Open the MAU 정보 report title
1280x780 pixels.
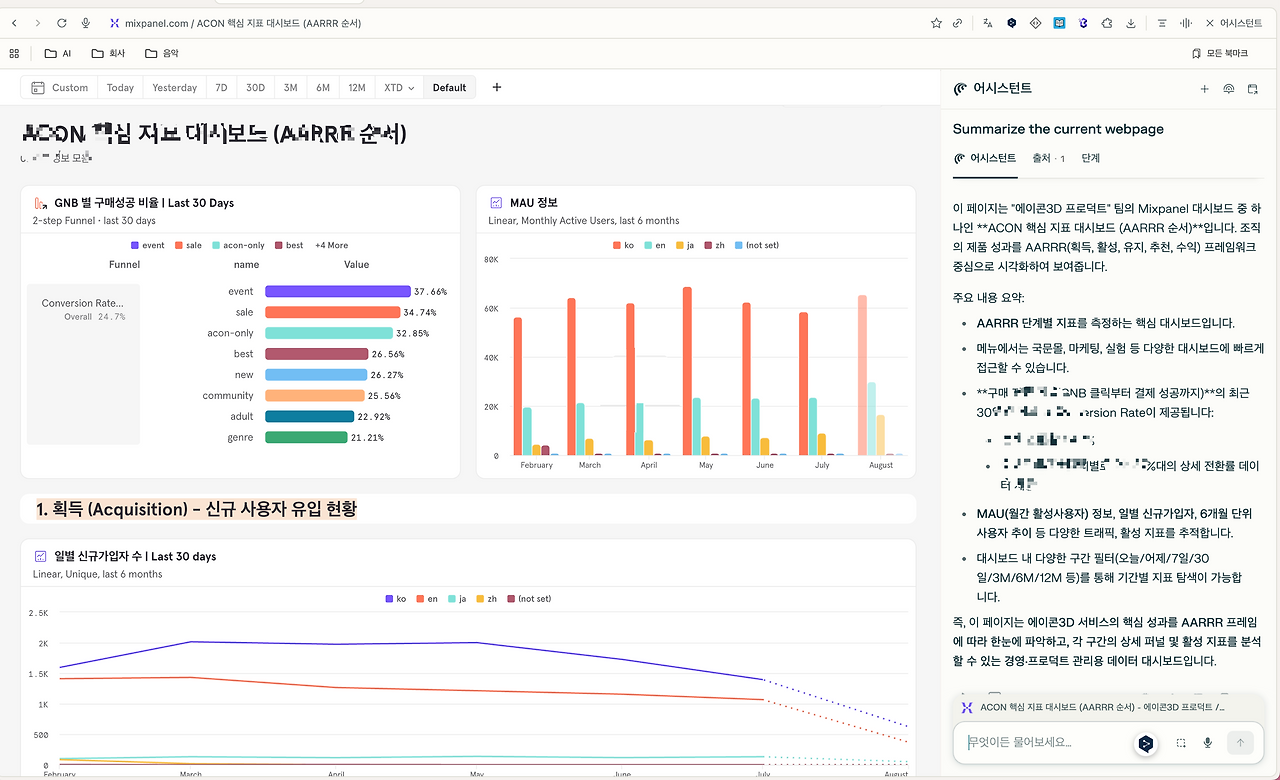tap(533, 203)
